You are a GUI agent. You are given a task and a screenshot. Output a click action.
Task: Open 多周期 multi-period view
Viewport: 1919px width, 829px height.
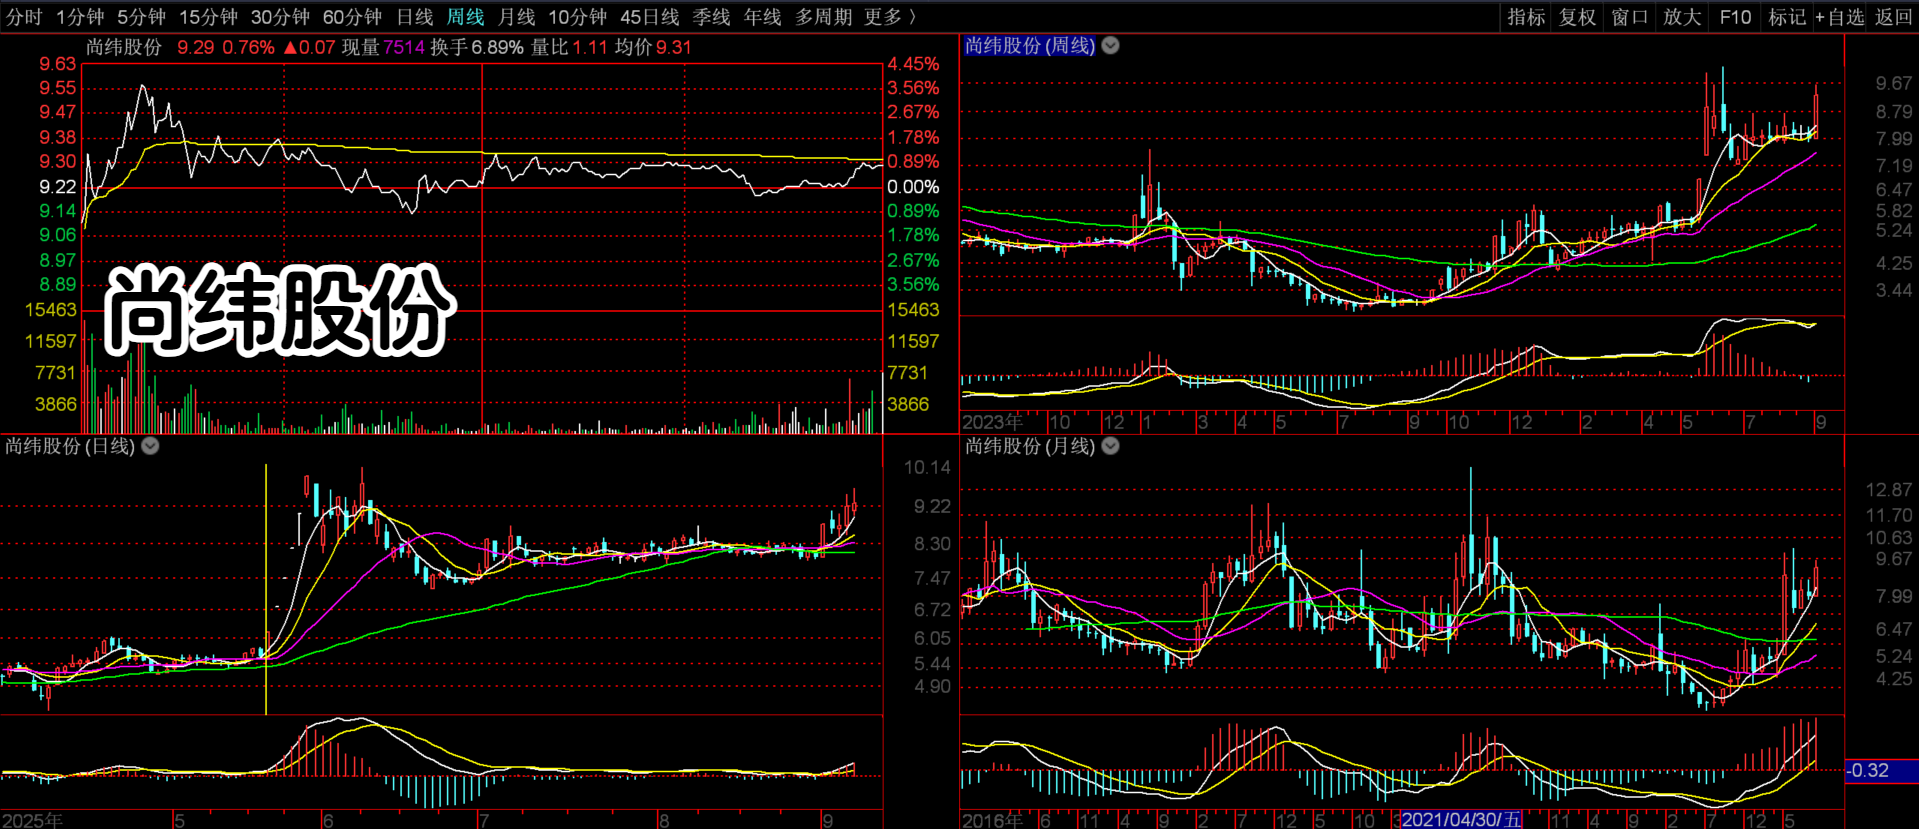823,17
